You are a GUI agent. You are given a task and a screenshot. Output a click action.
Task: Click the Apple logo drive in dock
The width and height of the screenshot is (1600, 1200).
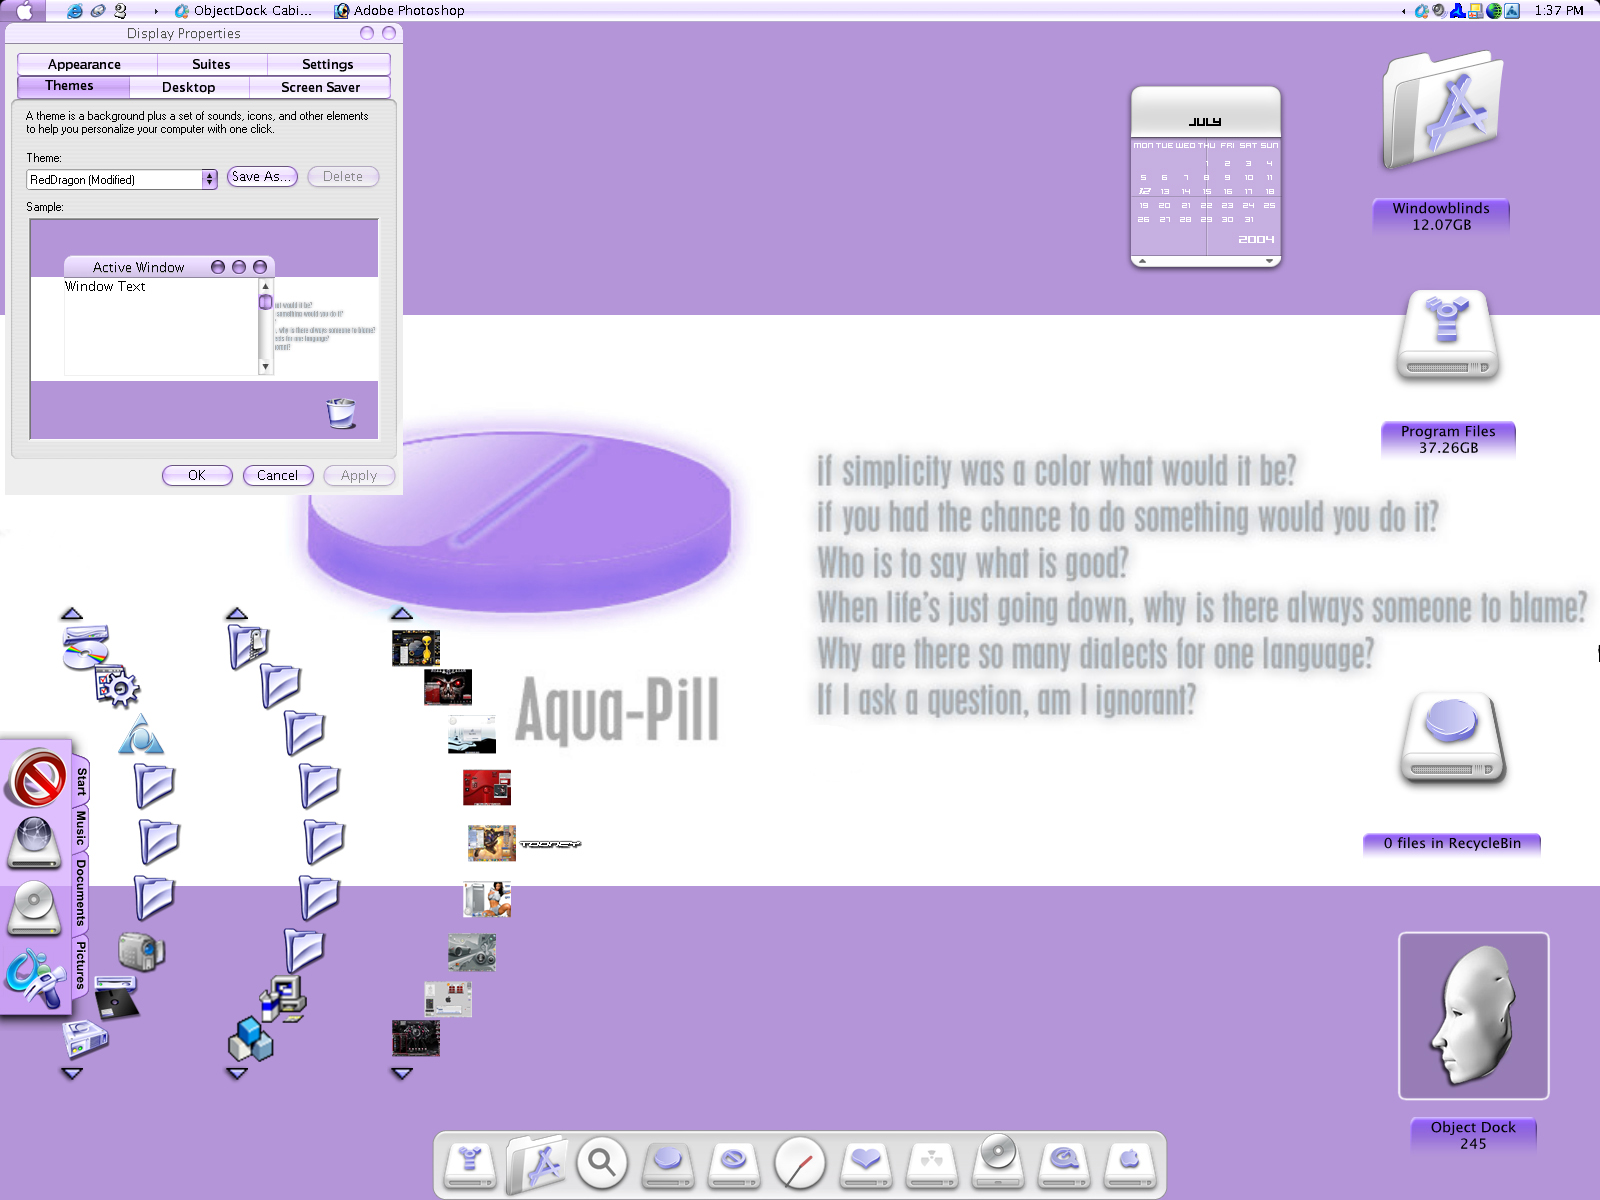[1130, 1164]
